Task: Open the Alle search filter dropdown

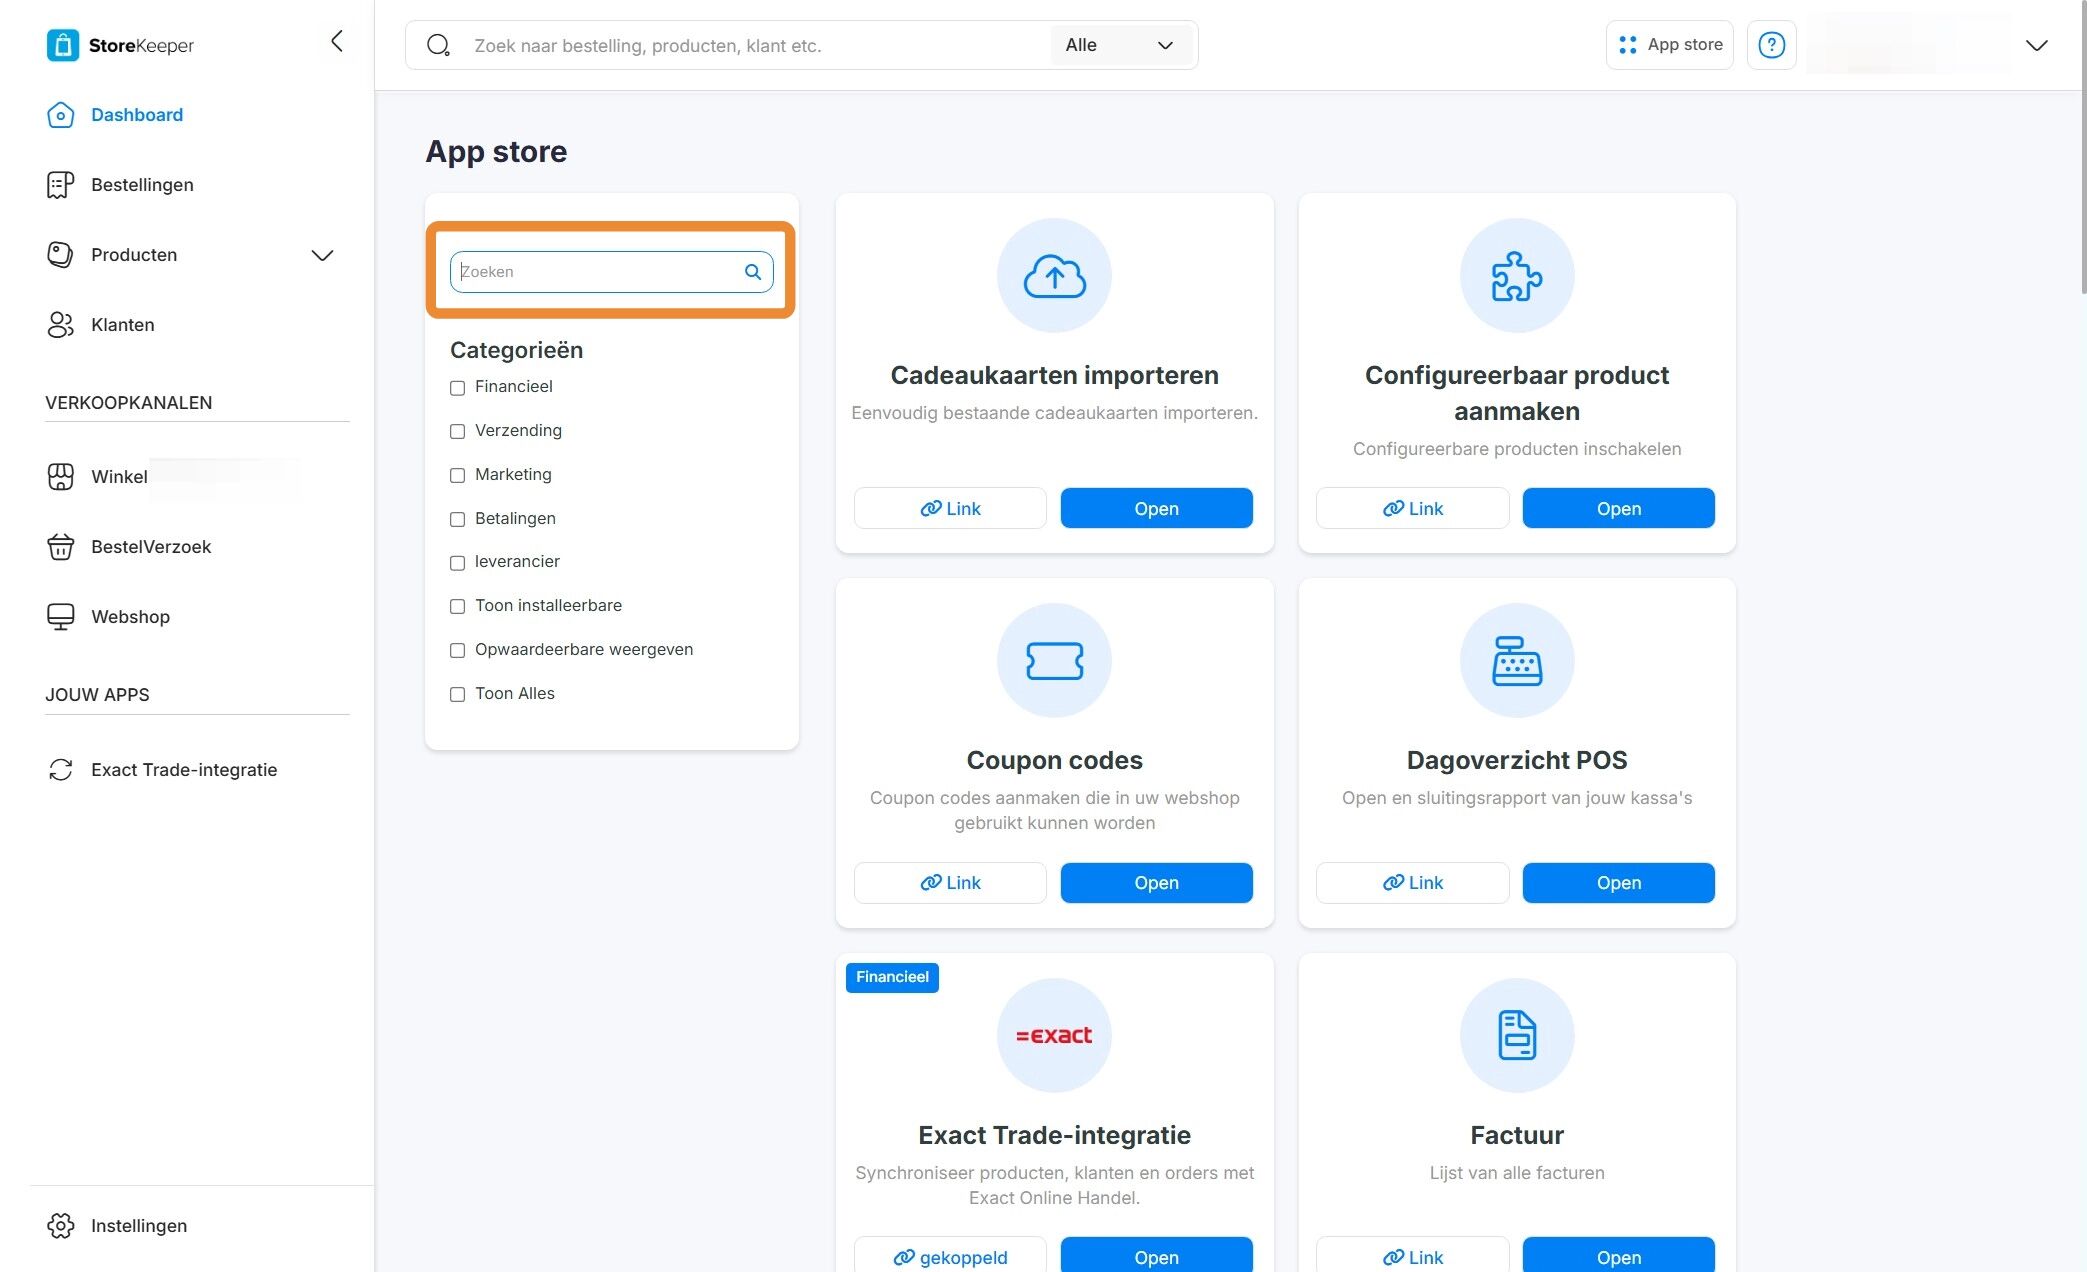Action: click(1120, 45)
